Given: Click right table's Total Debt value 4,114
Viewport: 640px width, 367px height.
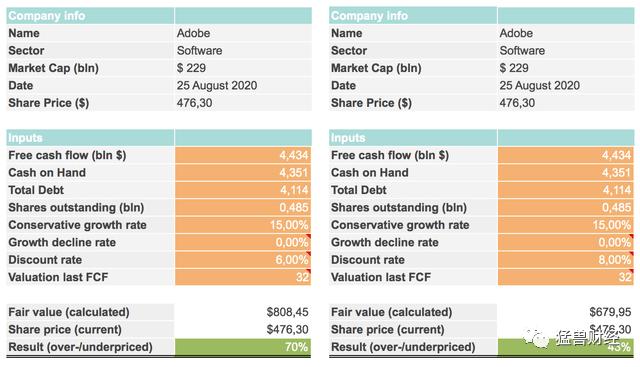Looking at the screenshot, I should (x=566, y=190).
